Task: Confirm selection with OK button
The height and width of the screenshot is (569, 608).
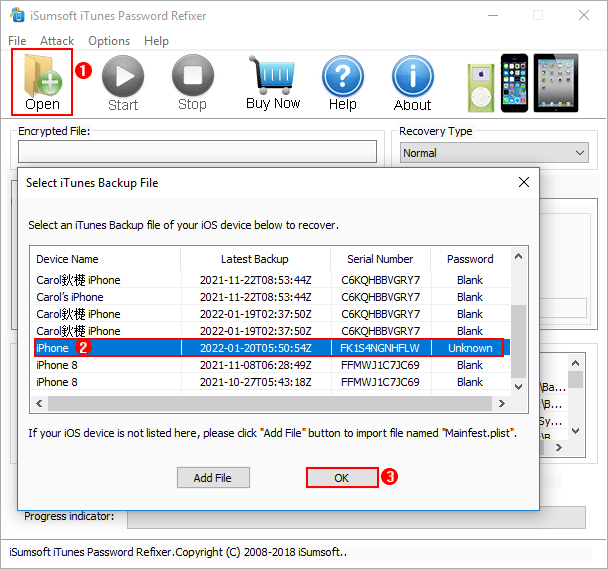Action: [x=342, y=477]
